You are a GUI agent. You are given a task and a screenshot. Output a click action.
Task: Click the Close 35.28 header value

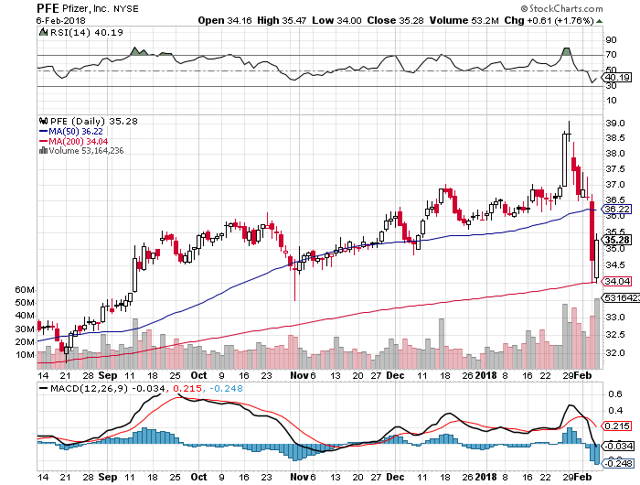(395, 20)
